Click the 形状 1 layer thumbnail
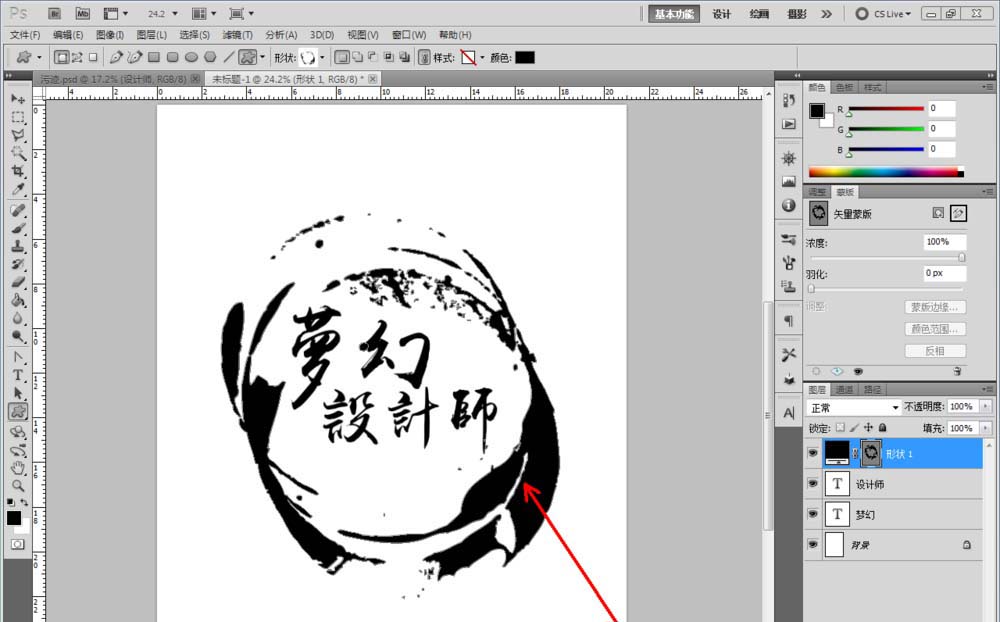The image size is (1000, 622). 837,453
